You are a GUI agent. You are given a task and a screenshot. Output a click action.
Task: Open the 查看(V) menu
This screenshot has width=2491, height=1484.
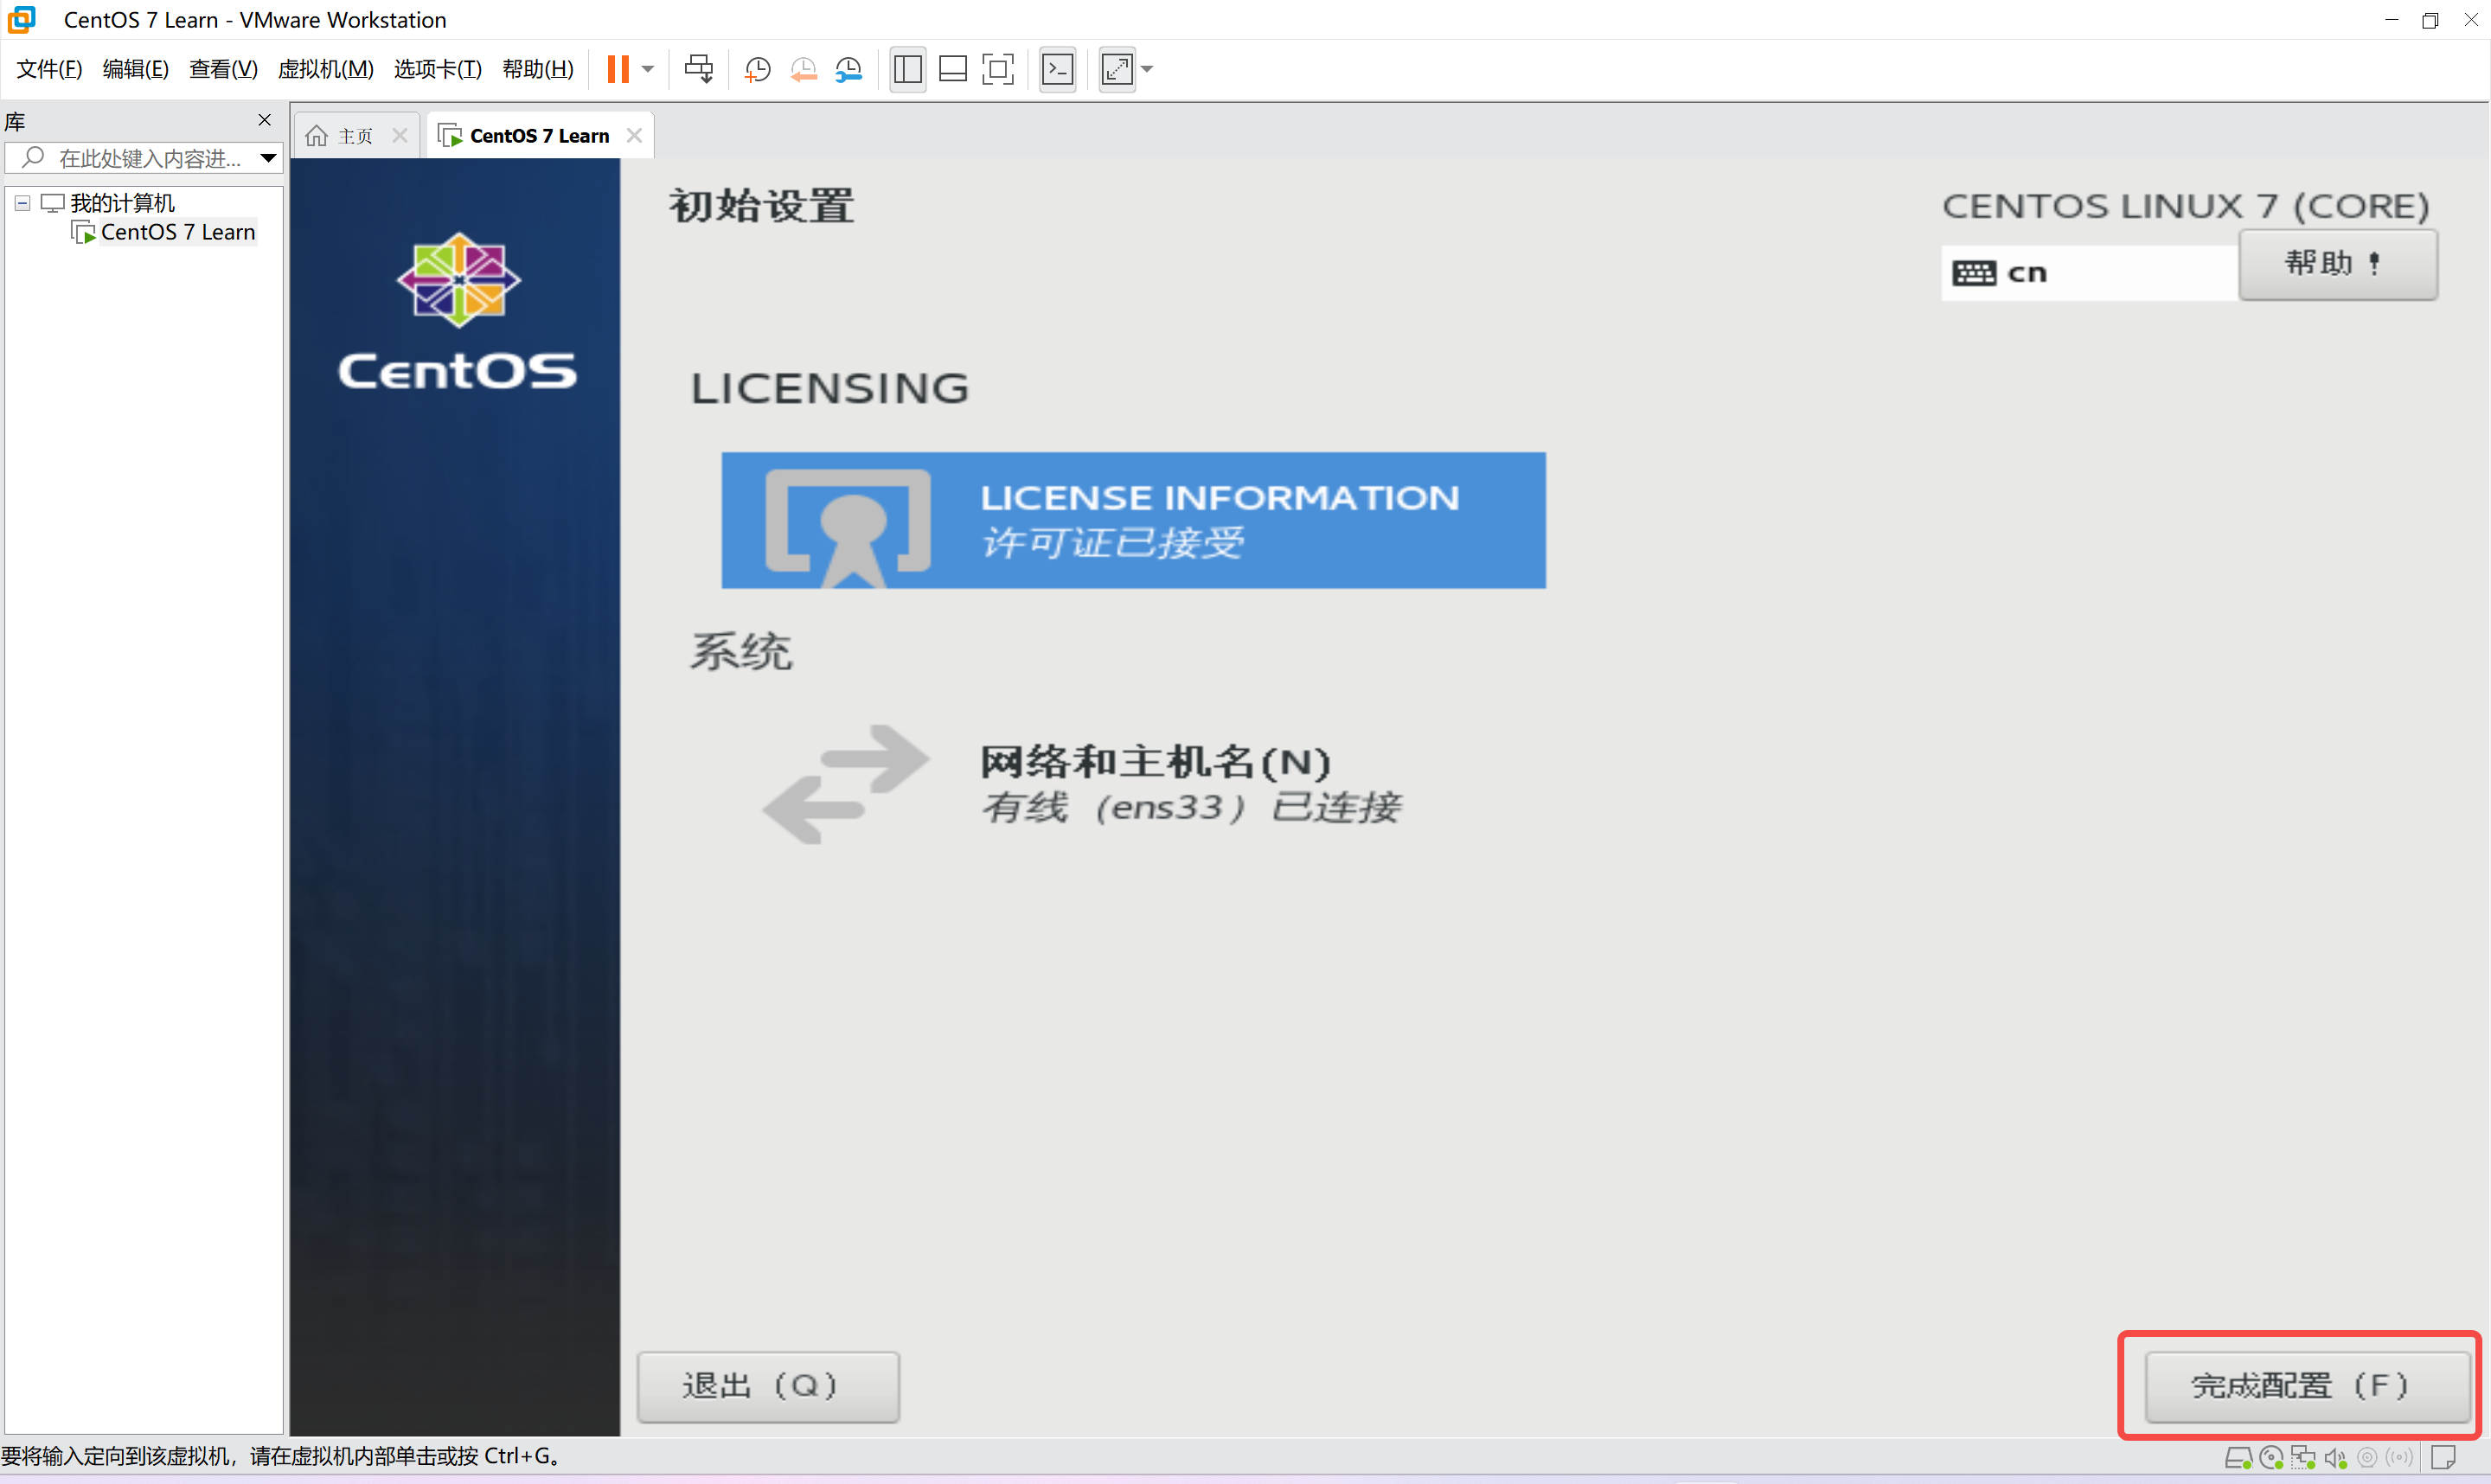[223, 69]
